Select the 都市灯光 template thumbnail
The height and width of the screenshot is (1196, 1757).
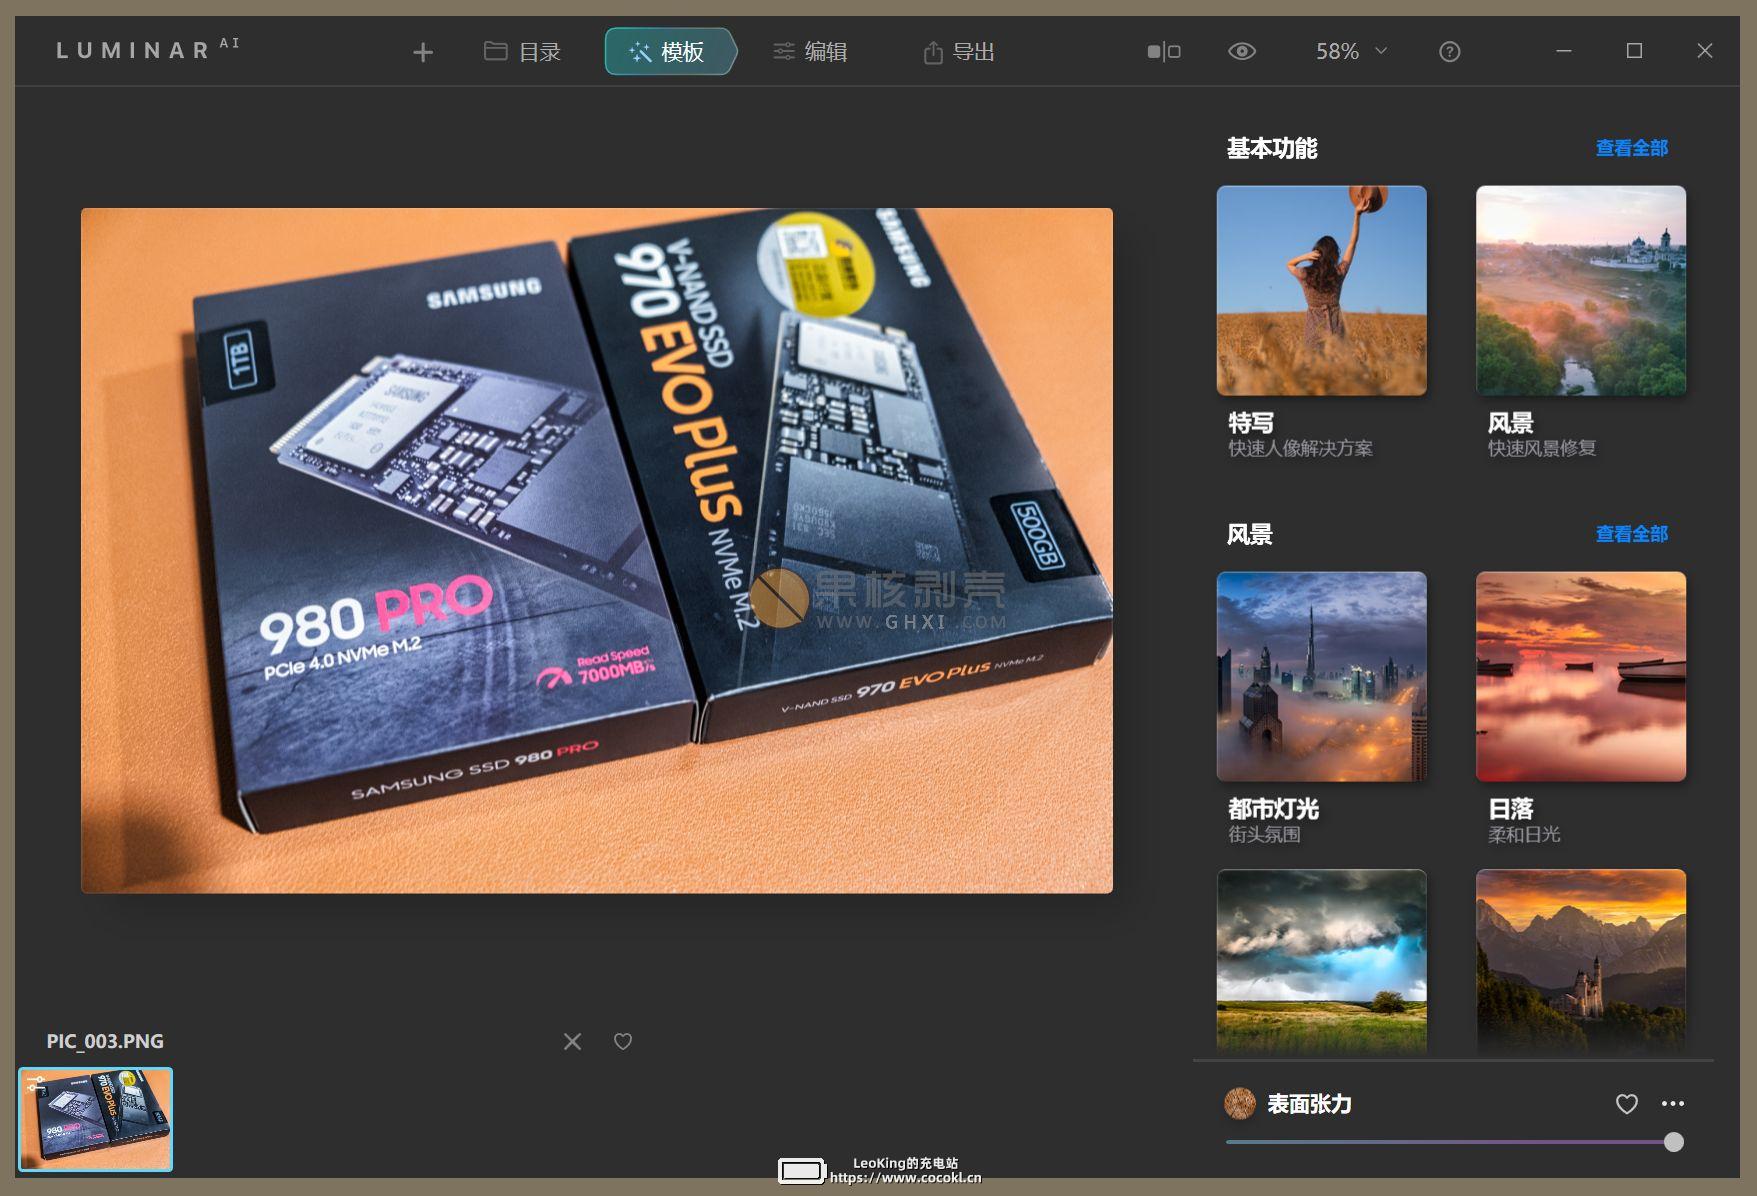coord(1321,676)
